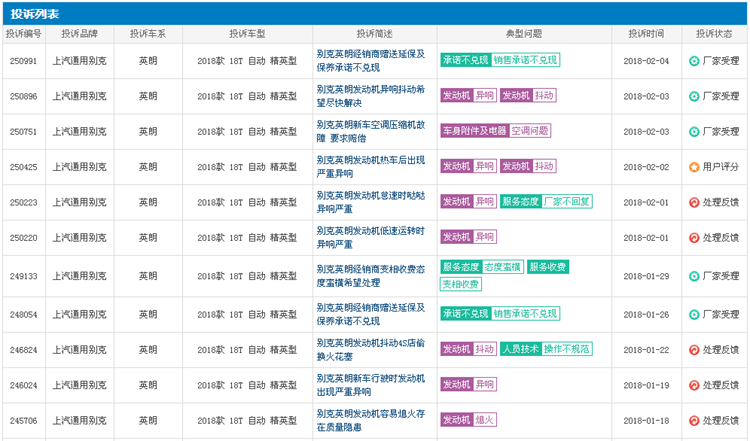The width and height of the screenshot is (750, 441).
Task: Click 变相收费 tag in row 249133
Action: (x=461, y=284)
